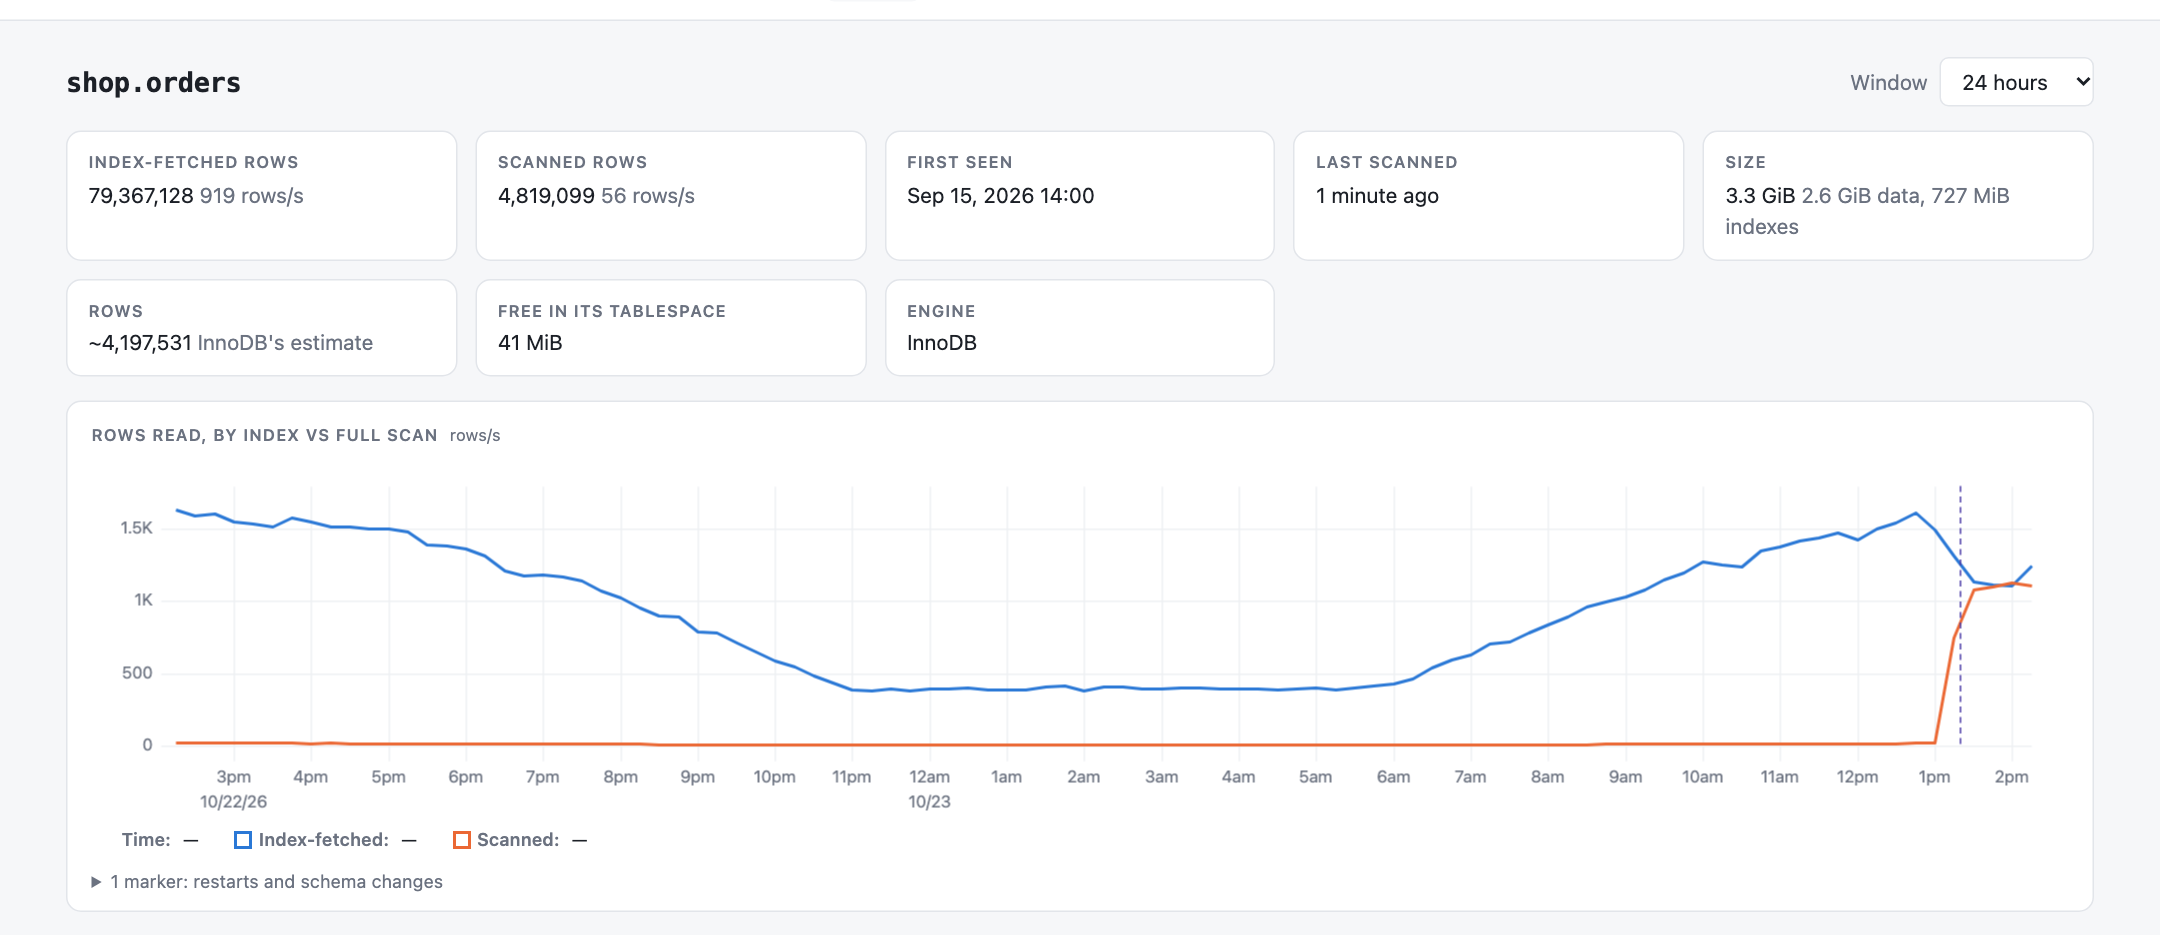Click the '1 minute ago' last scanned value
This screenshot has width=2160, height=935.
[x=1377, y=196]
